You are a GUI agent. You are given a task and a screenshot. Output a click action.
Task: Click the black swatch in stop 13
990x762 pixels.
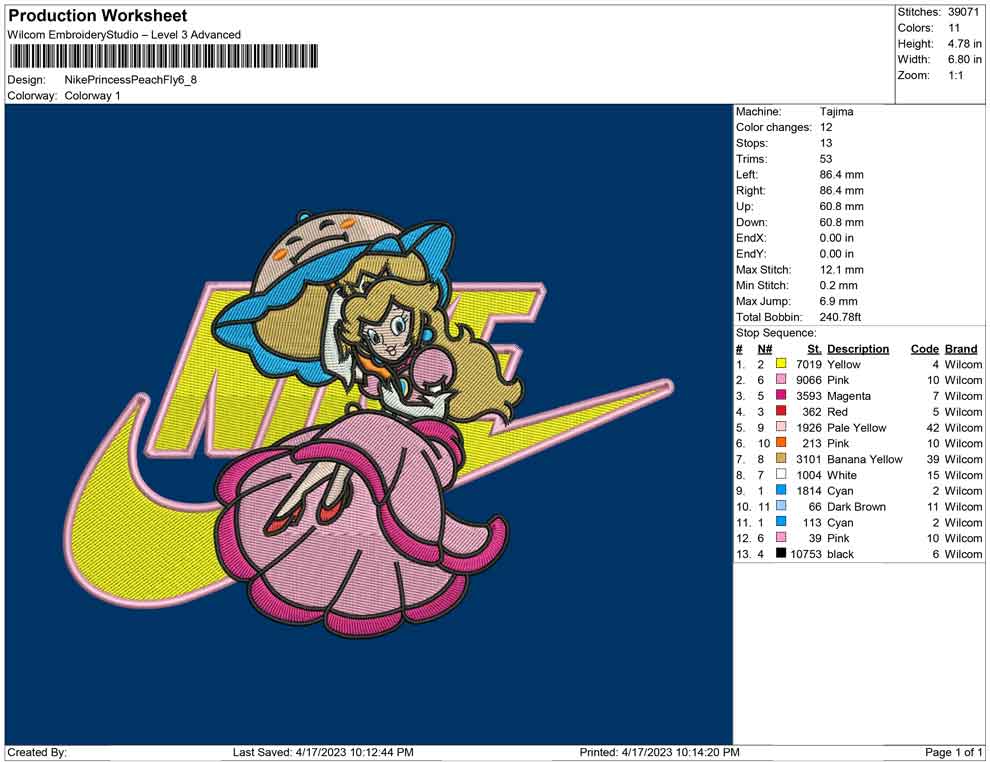point(781,553)
